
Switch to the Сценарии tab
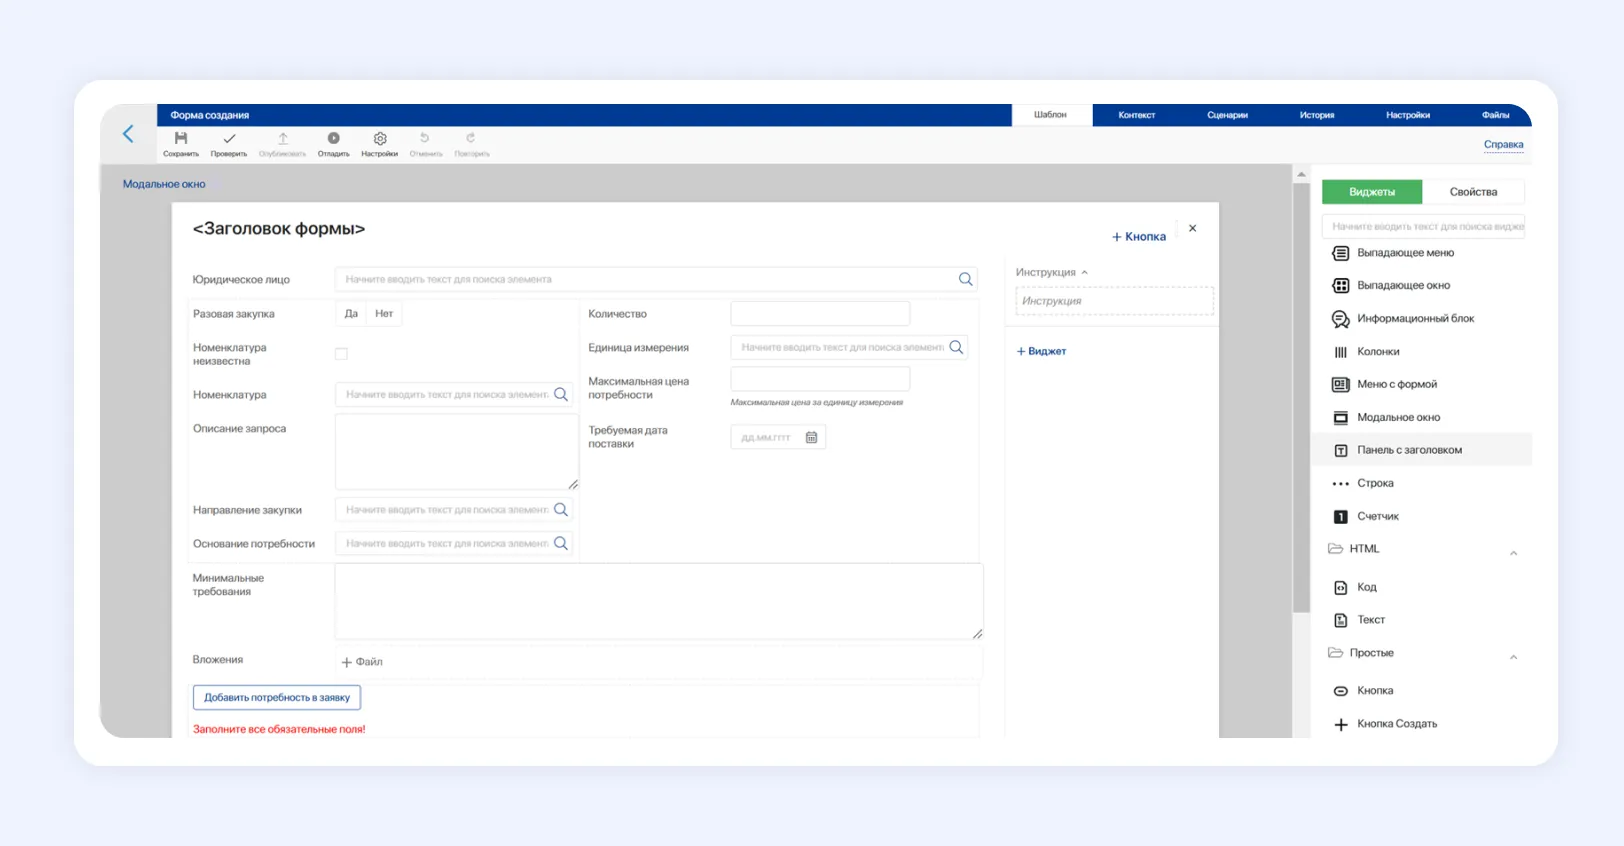tap(1227, 115)
